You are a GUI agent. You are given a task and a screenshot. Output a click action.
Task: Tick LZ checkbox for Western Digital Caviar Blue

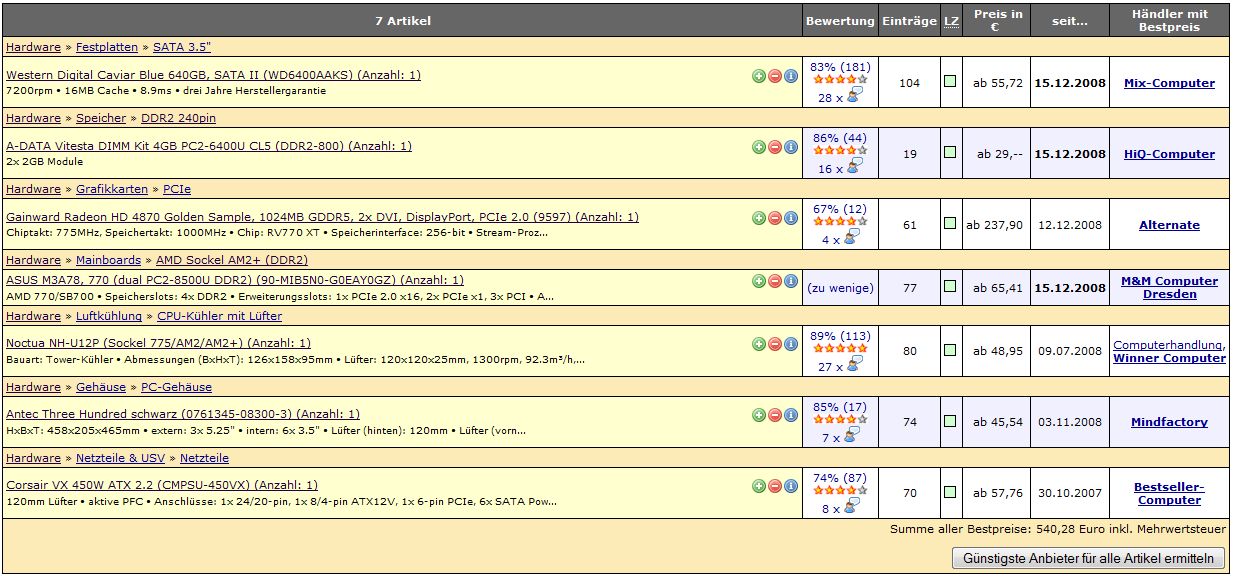click(x=951, y=82)
